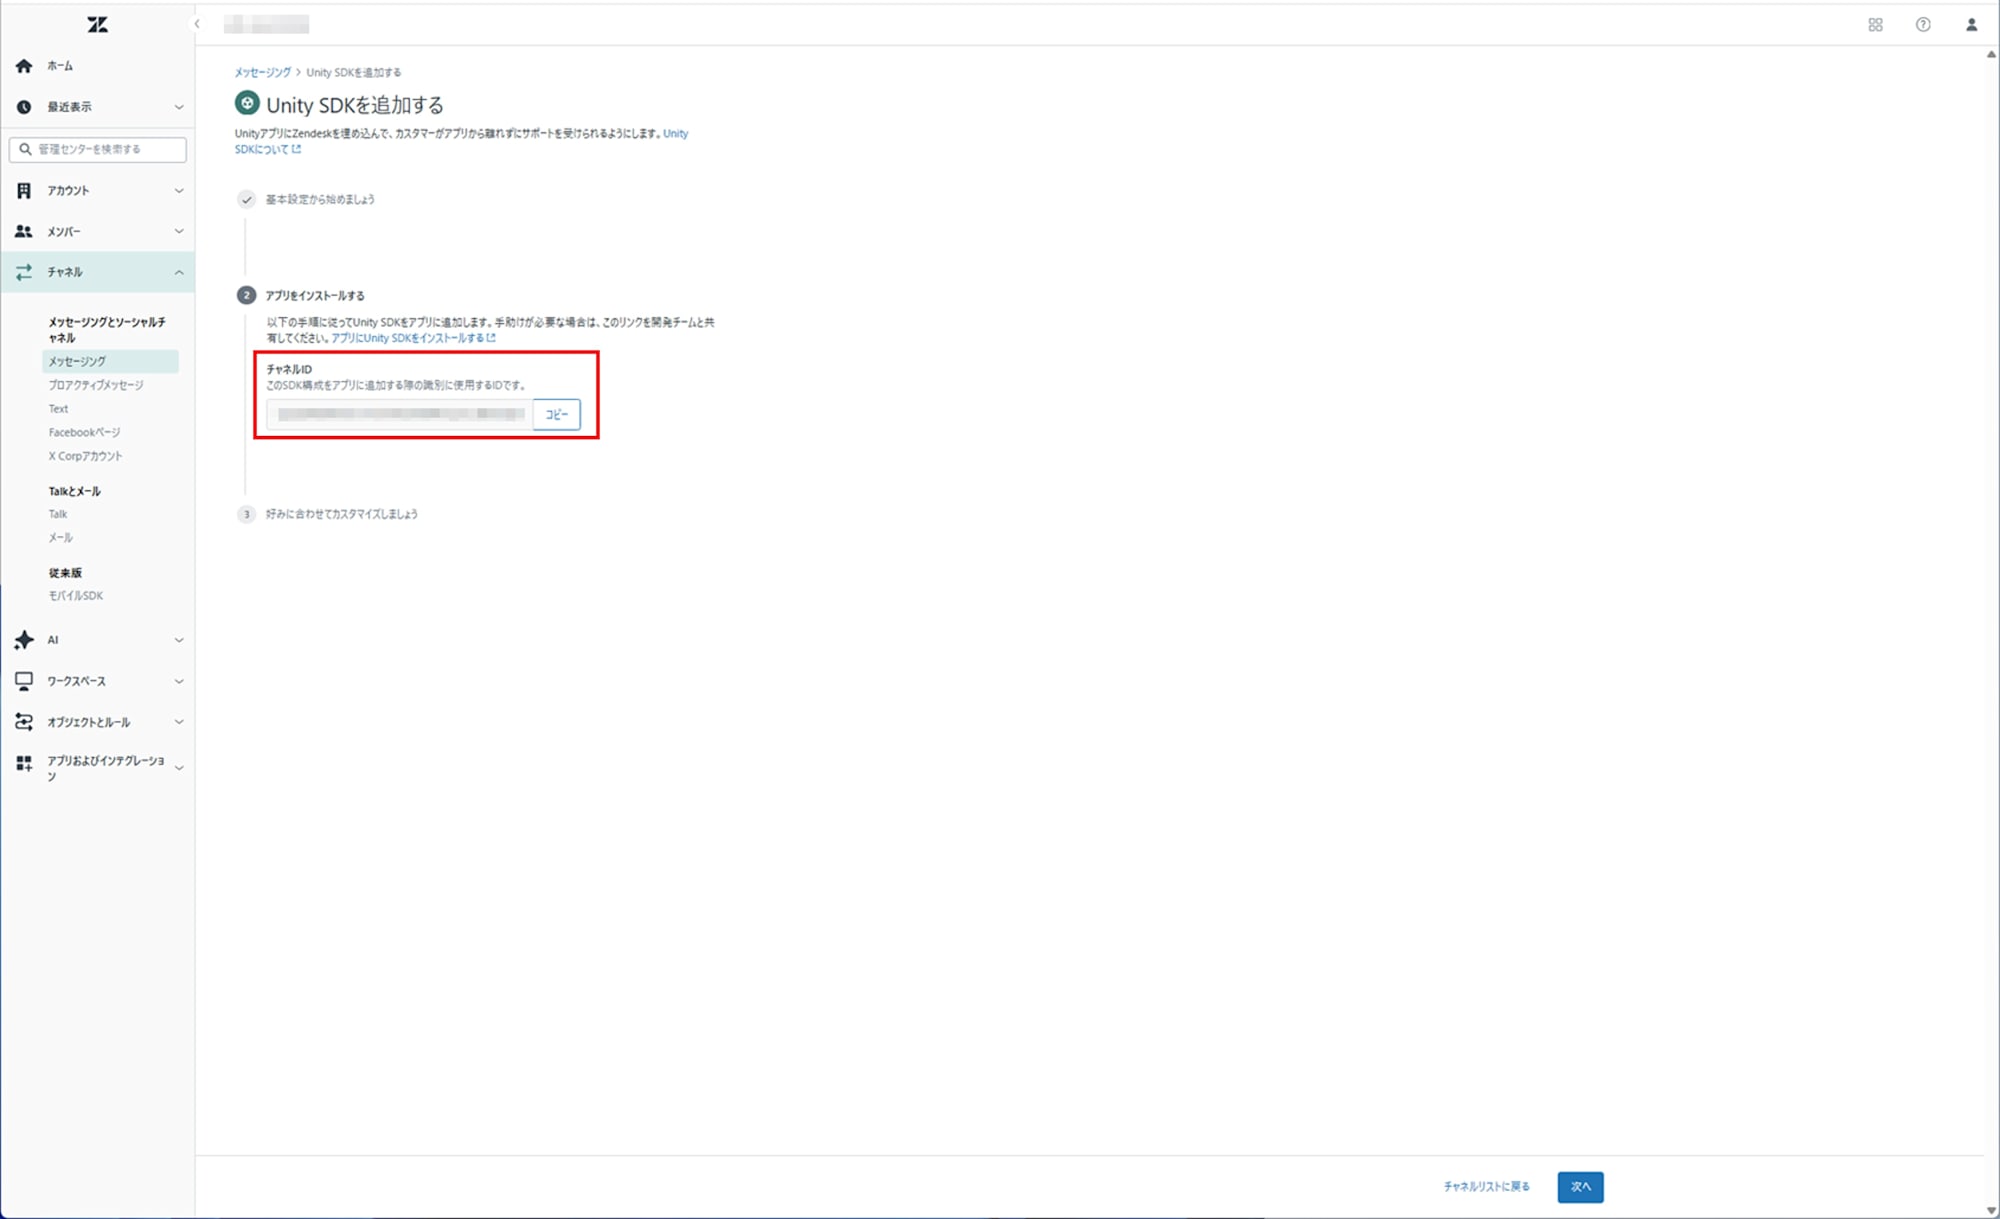Expand the 最近表示 chevron
The width and height of the screenshot is (2000, 1219).
point(179,107)
